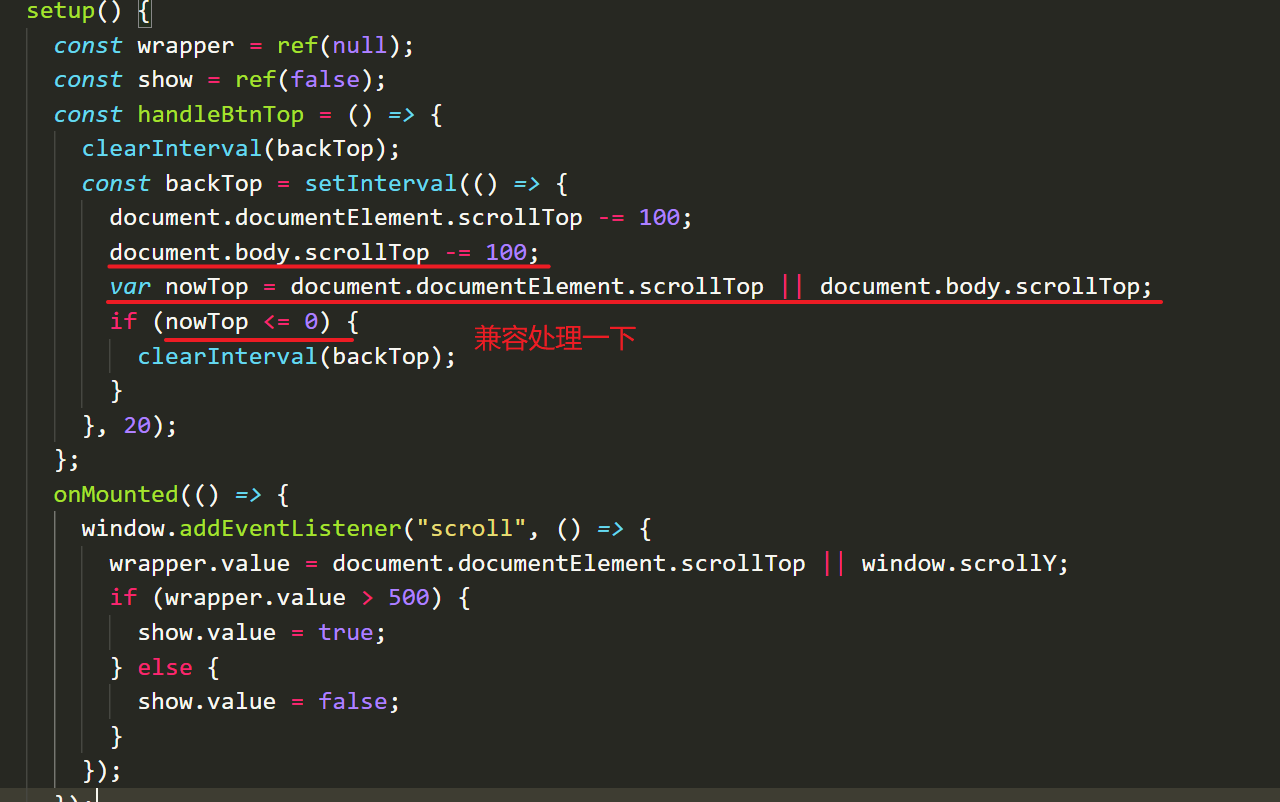Click the line show.value = false
The width and height of the screenshot is (1280, 802).
(x=268, y=702)
